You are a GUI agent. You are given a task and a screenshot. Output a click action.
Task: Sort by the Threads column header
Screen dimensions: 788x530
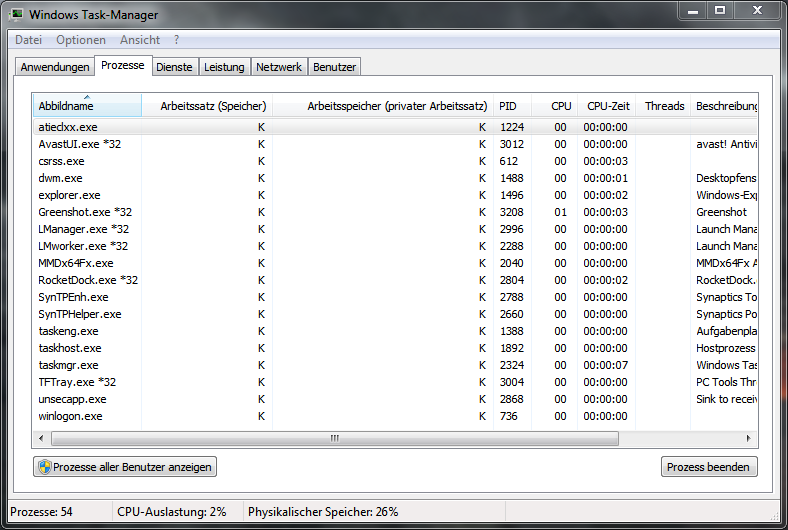pyautogui.click(x=663, y=105)
